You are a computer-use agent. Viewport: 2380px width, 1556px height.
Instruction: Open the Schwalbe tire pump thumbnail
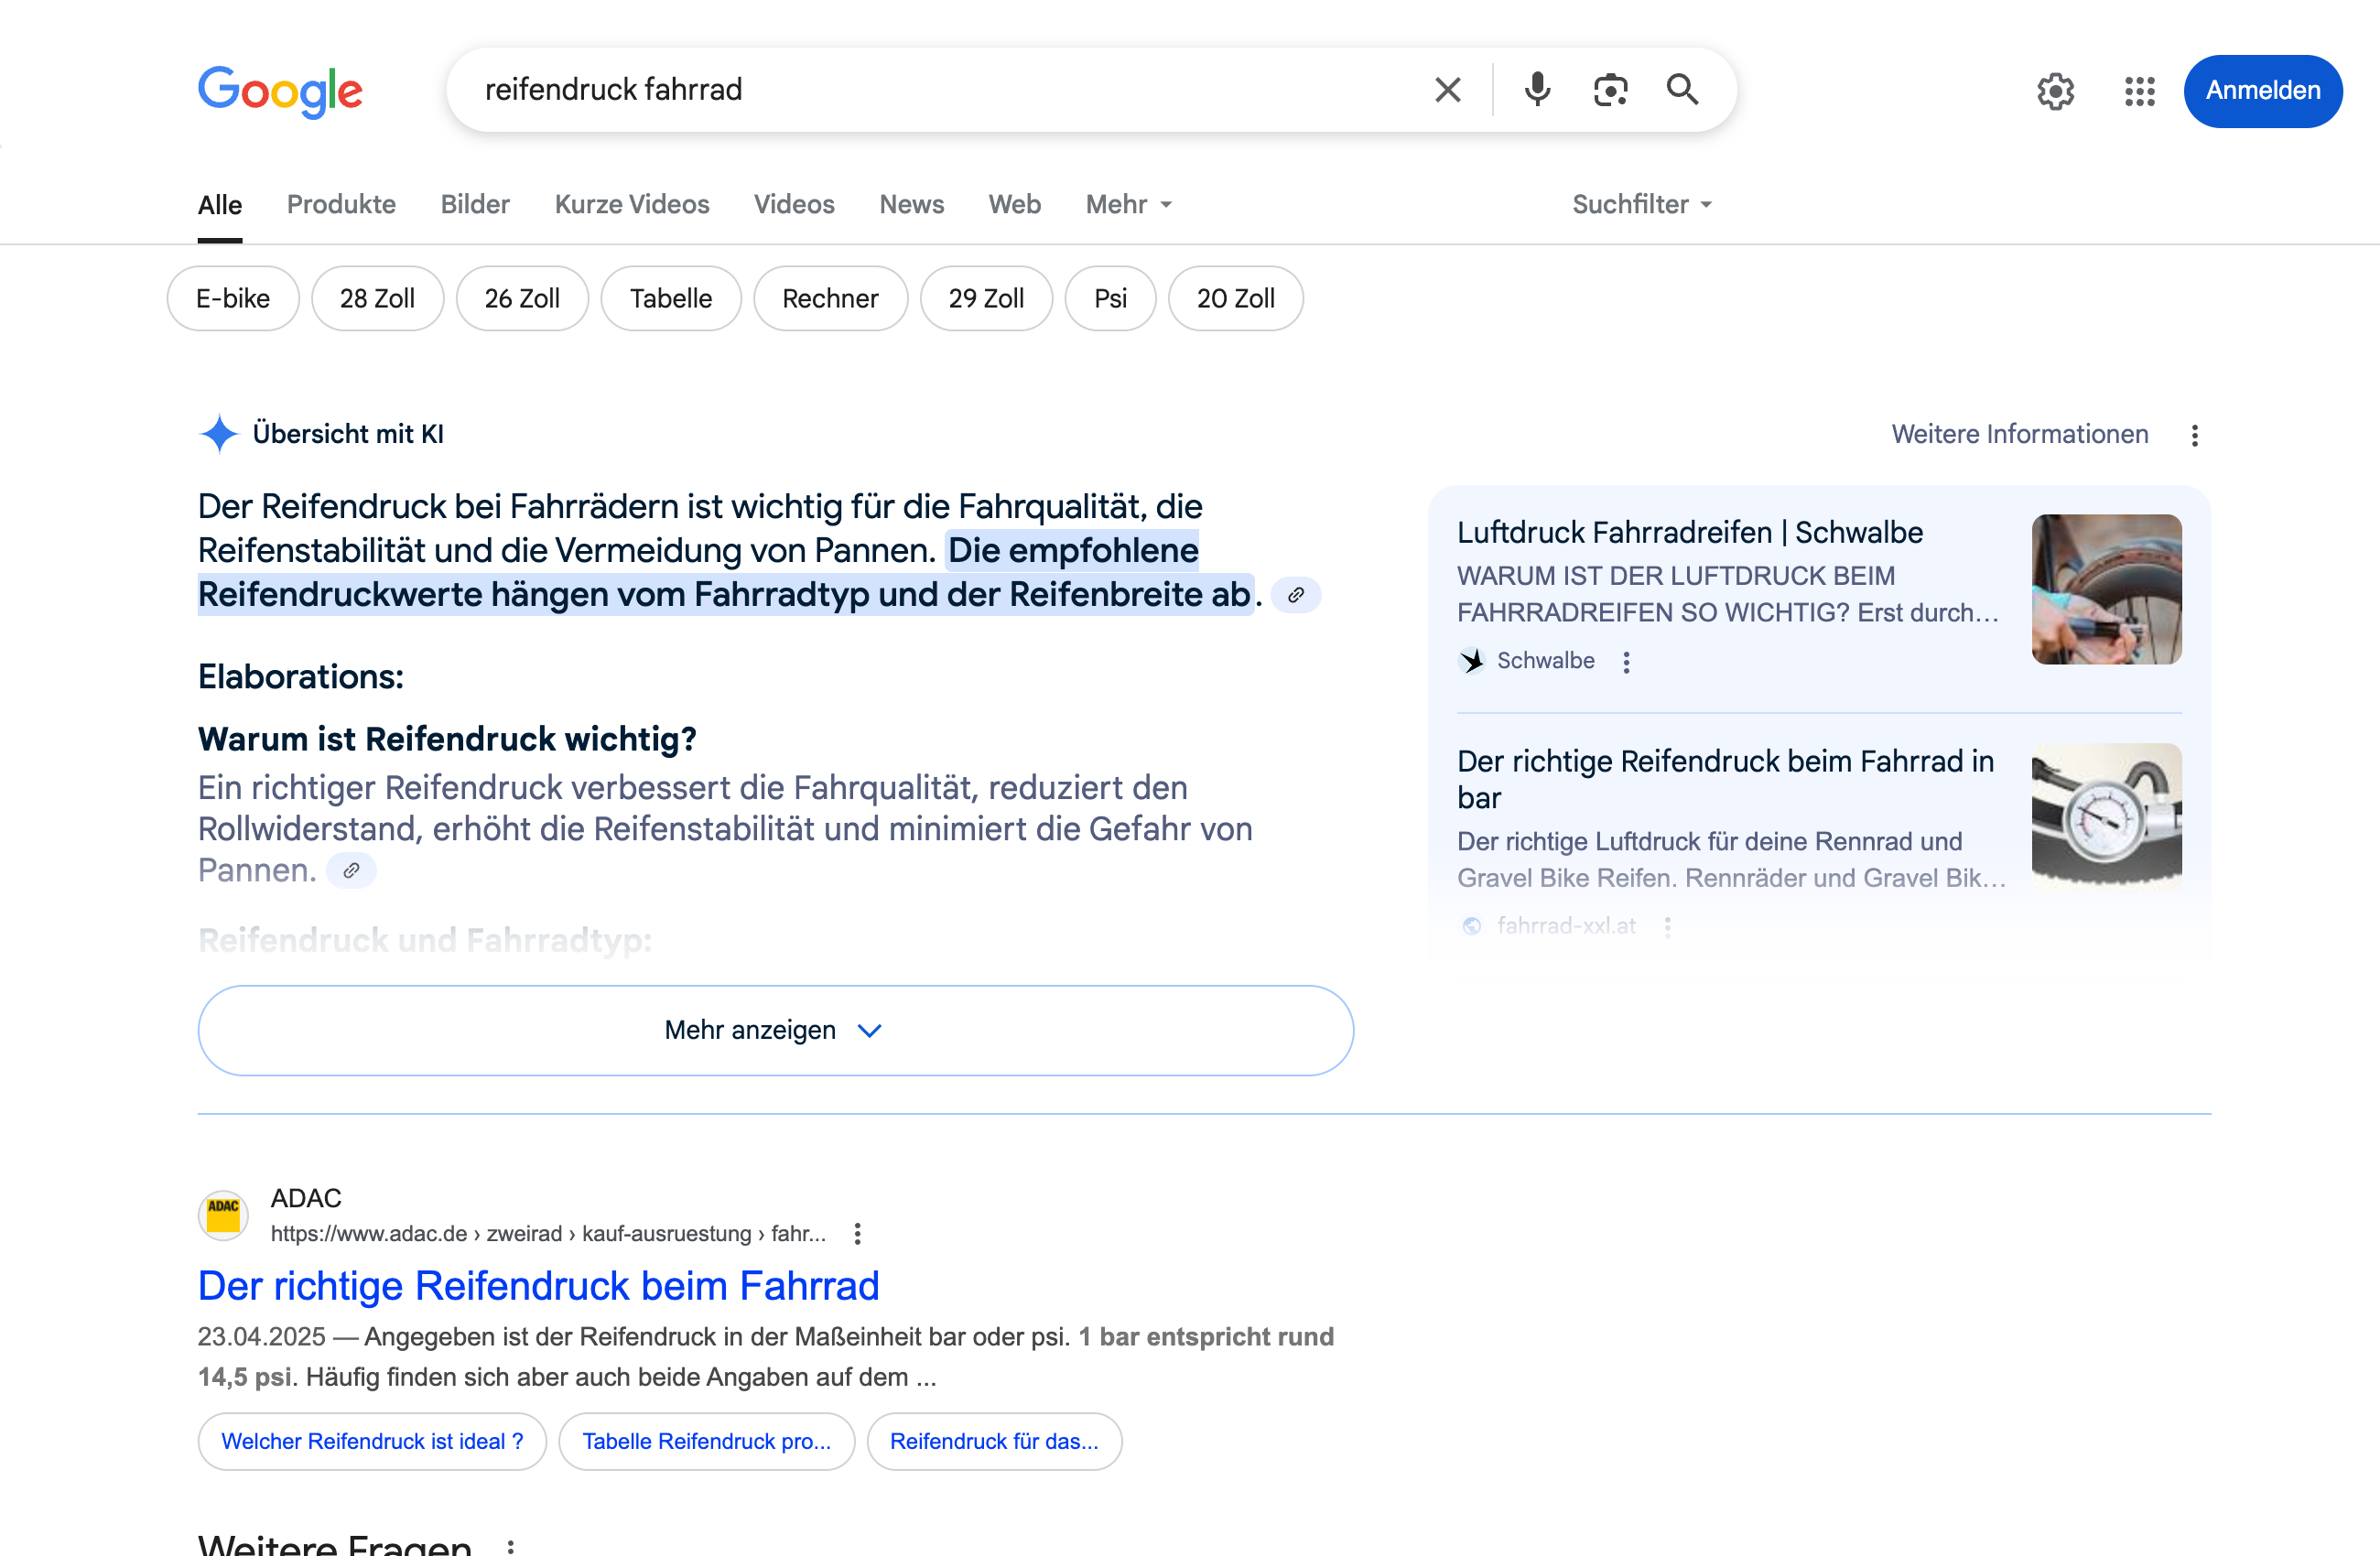pyautogui.click(x=2106, y=589)
